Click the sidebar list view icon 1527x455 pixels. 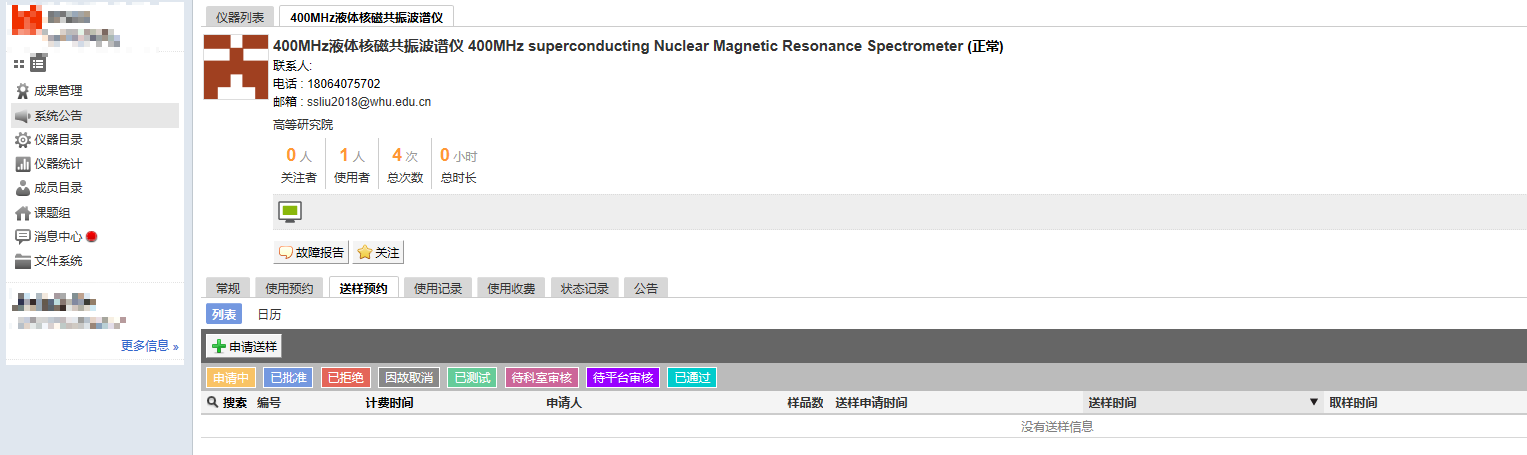(x=38, y=63)
